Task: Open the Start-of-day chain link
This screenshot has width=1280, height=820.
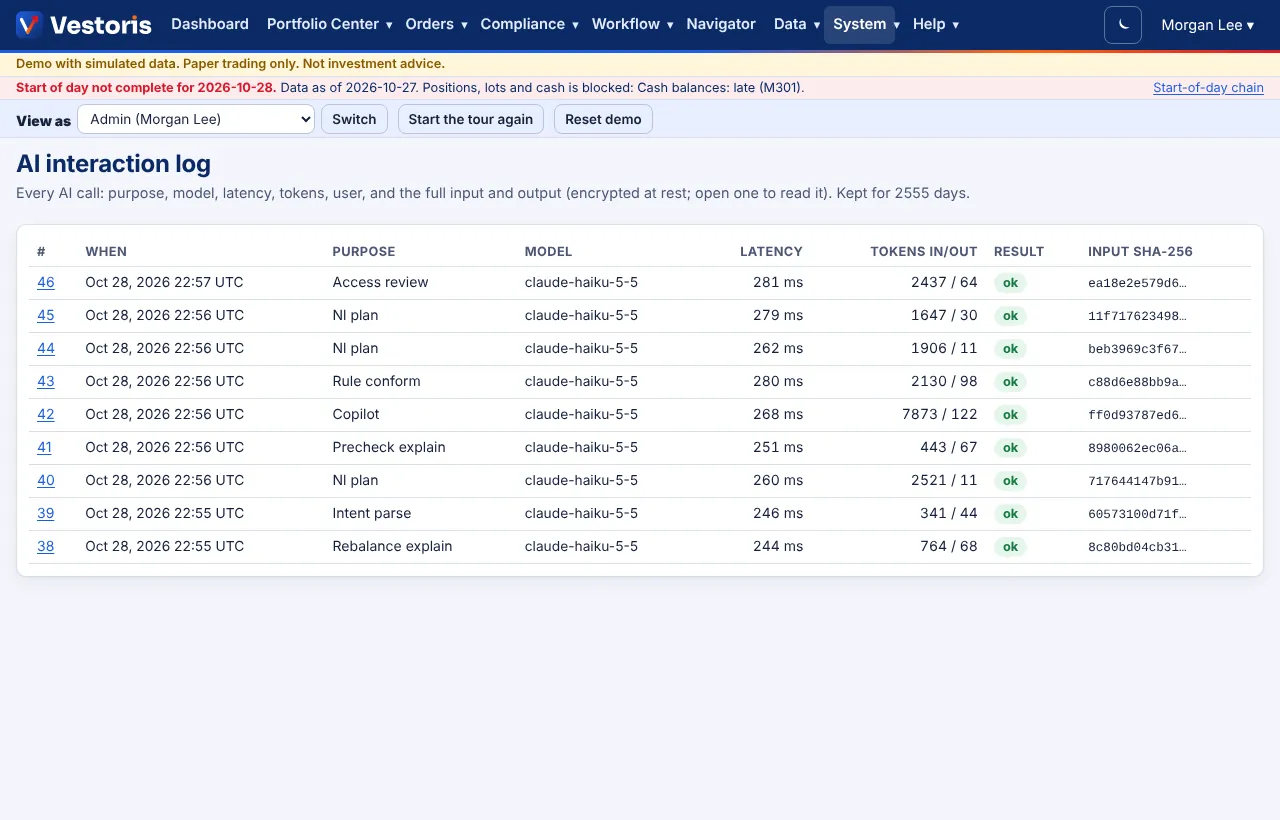Action: [1208, 88]
